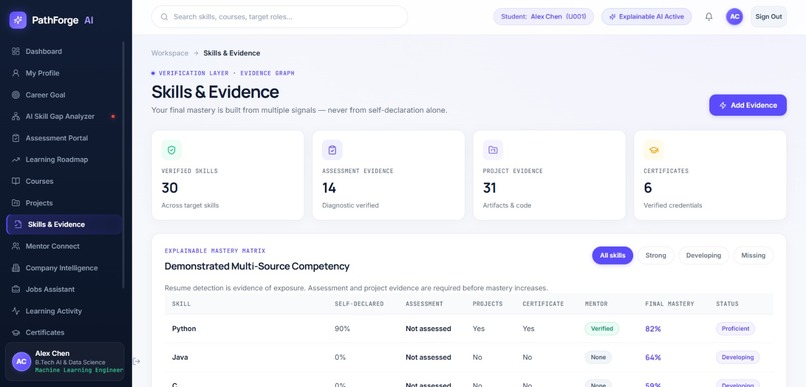Image resolution: width=806 pixels, height=387 pixels.
Task: Click the red alert dot beside Skill Gap Analyzer
Action: (113, 116)
